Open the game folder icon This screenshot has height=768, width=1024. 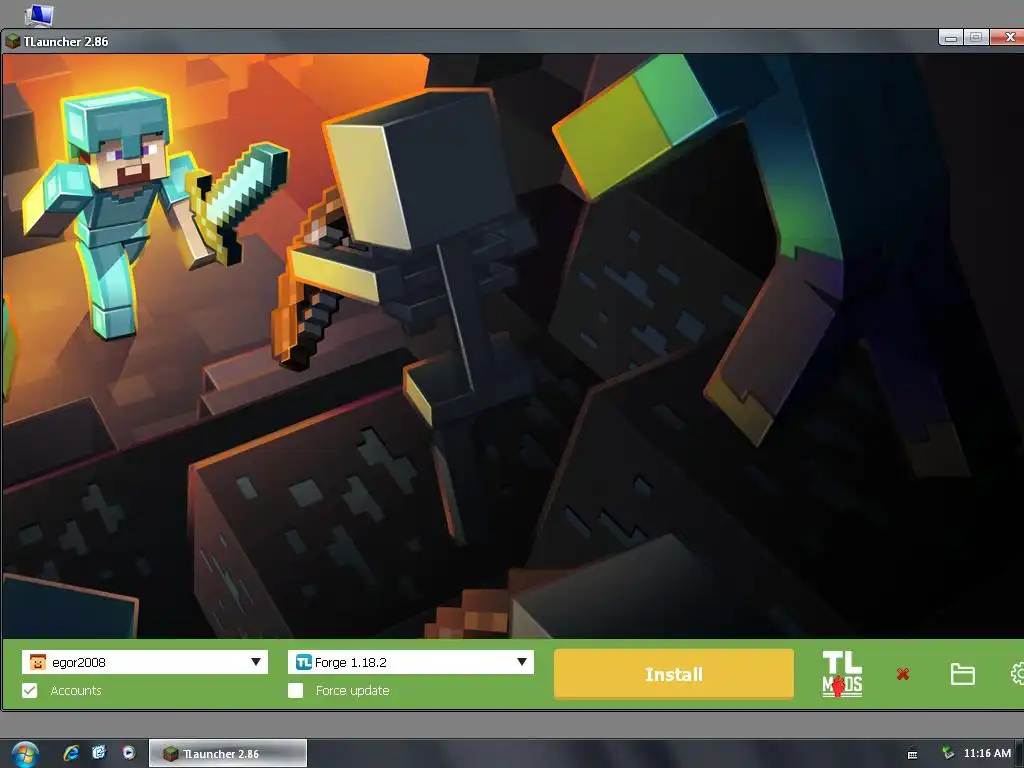963,674
